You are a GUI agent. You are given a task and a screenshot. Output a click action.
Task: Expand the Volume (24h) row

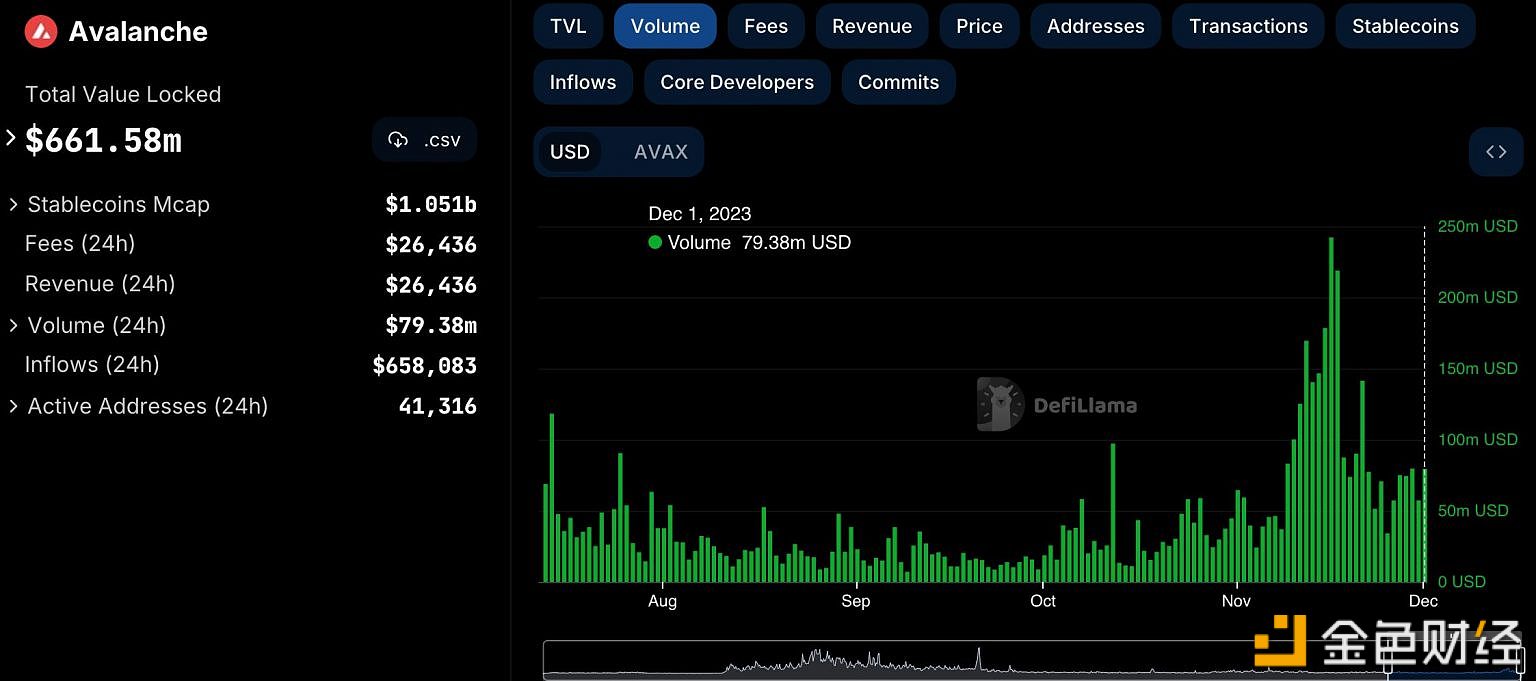(x=13, y=326)
